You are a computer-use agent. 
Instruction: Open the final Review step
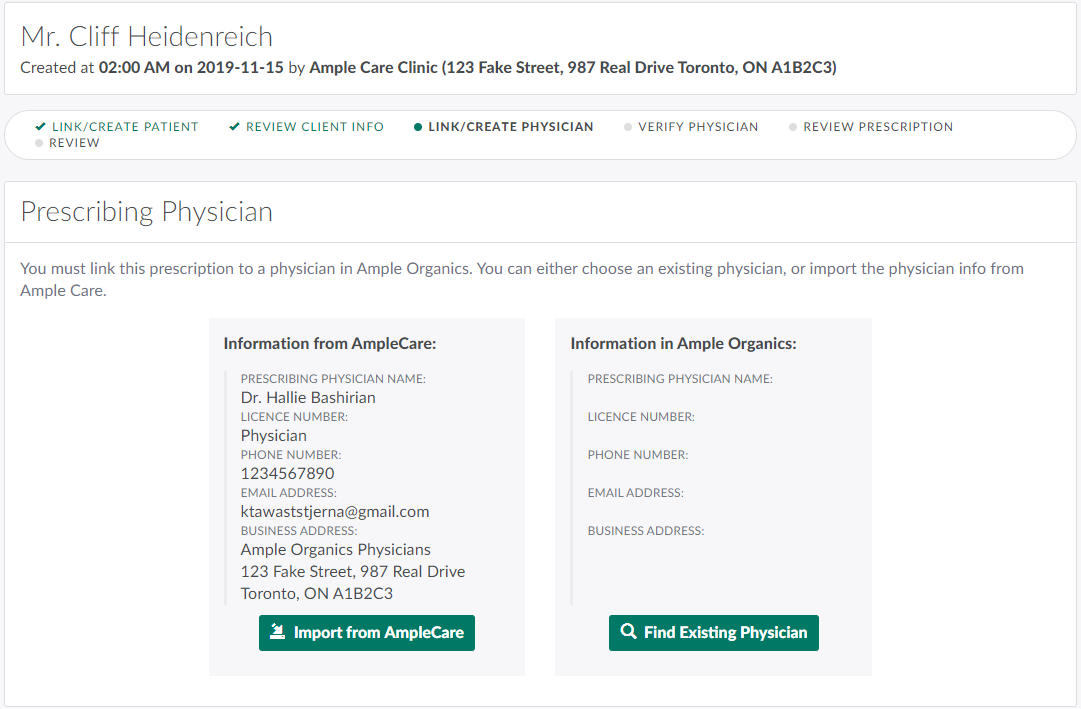click(74, 143)
